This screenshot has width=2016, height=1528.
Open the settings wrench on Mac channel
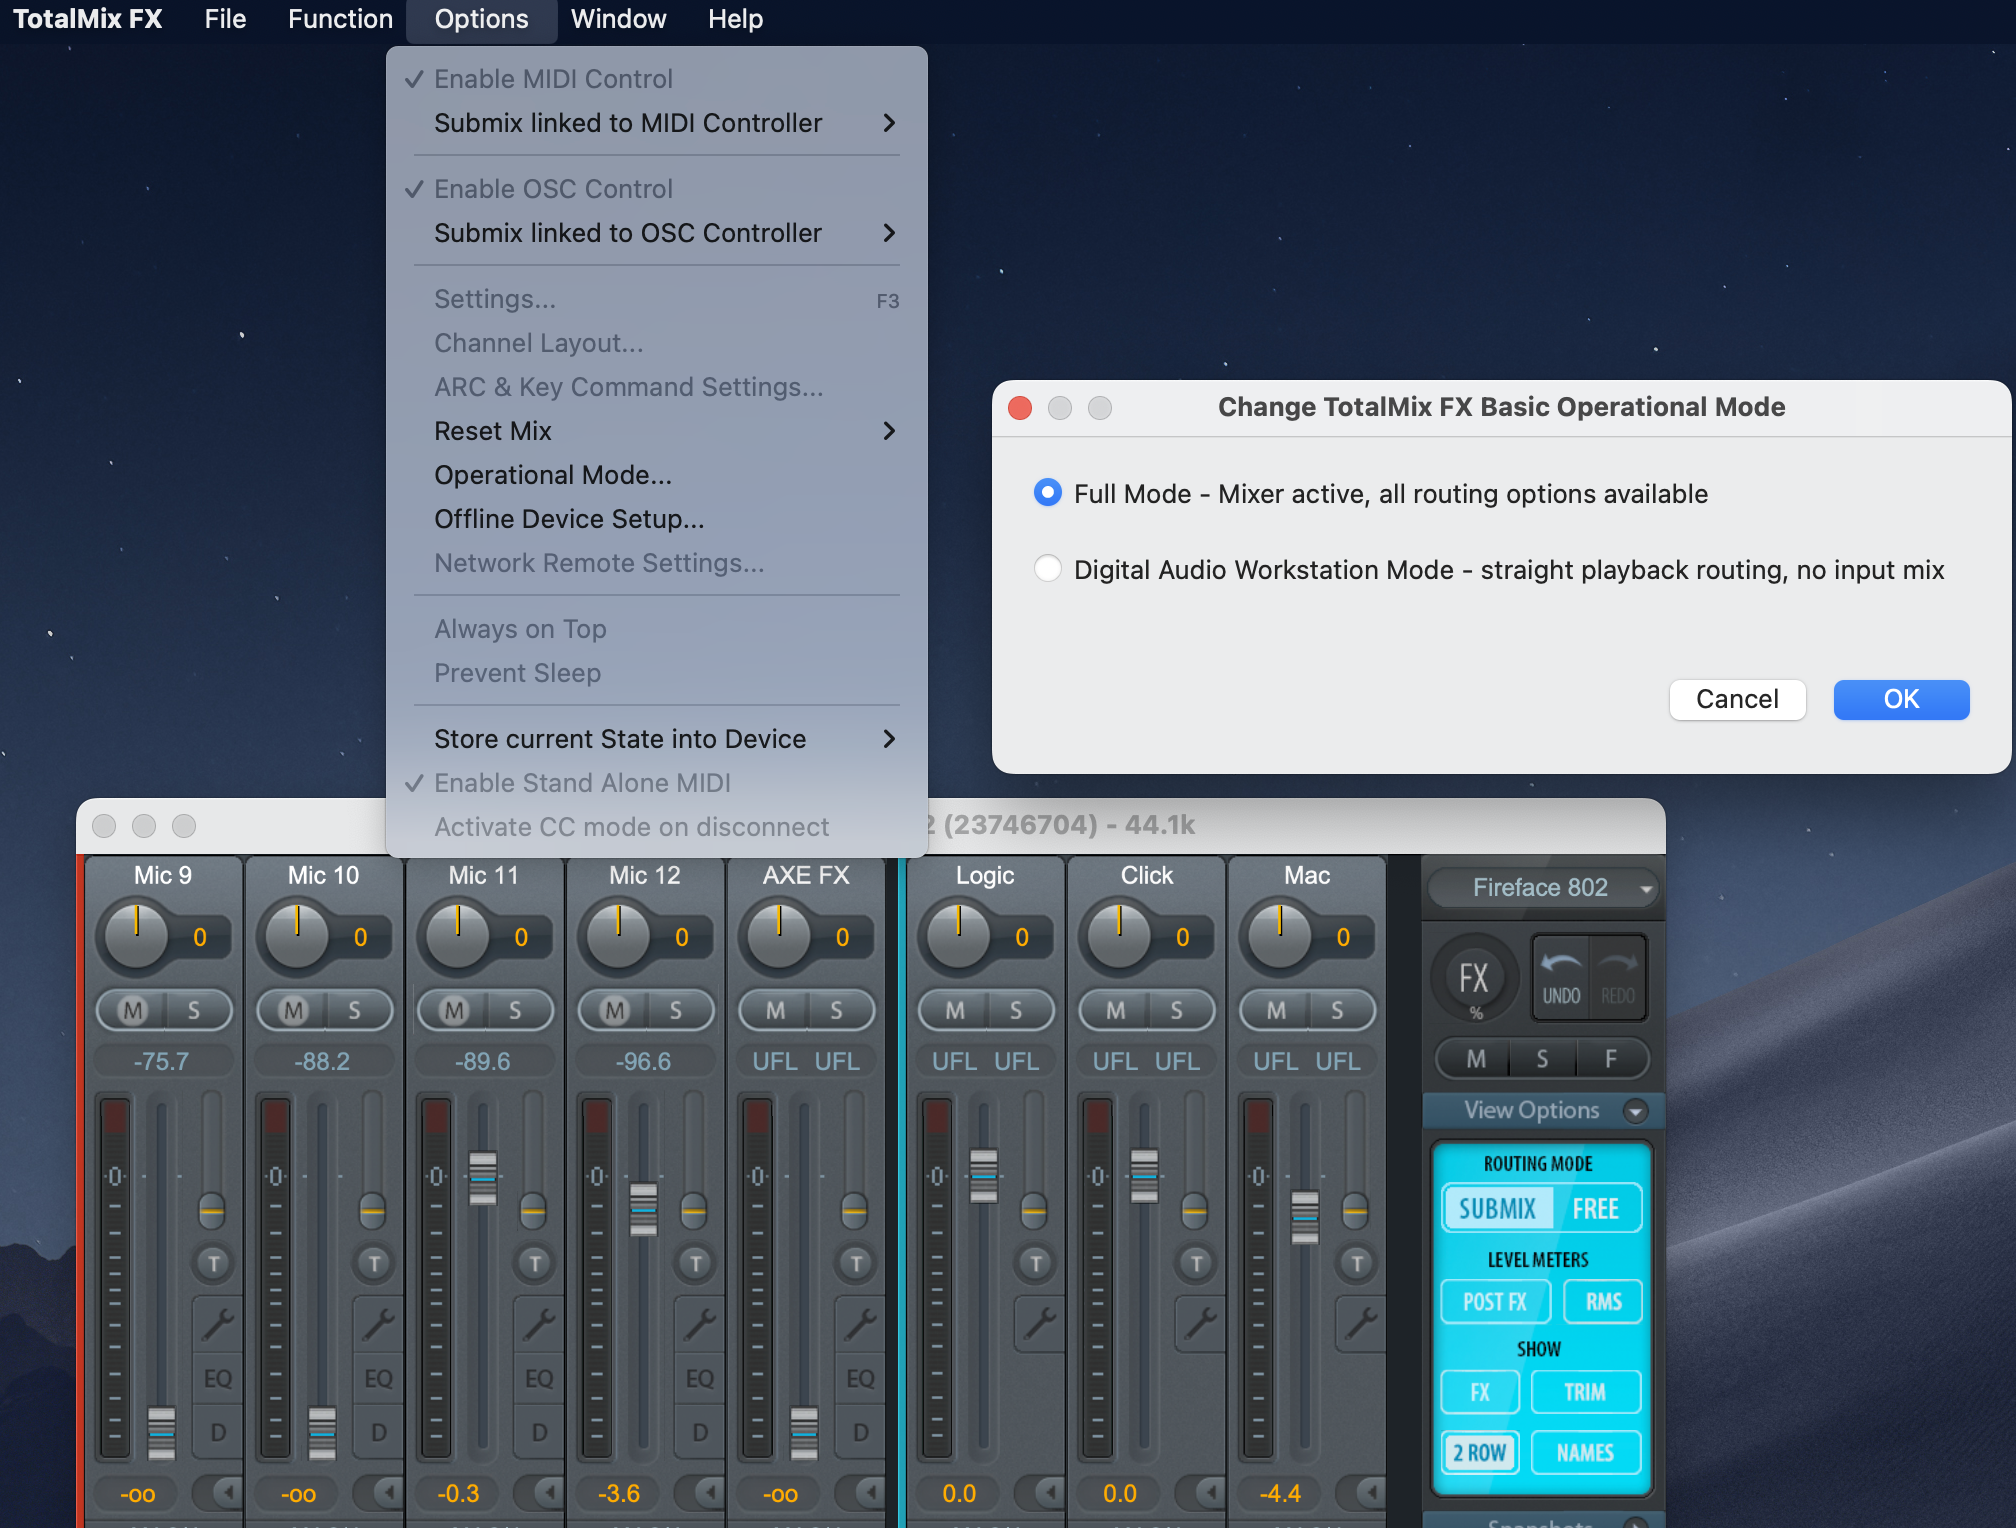tap(1360, 1324)
